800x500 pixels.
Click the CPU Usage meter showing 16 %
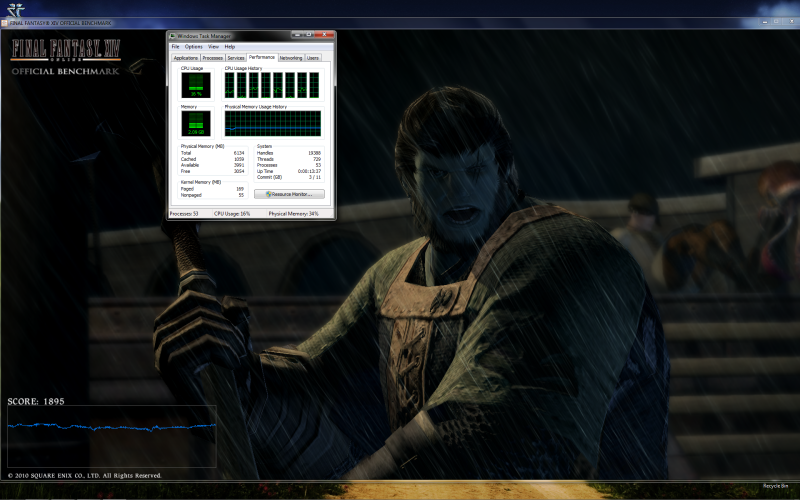196,85
